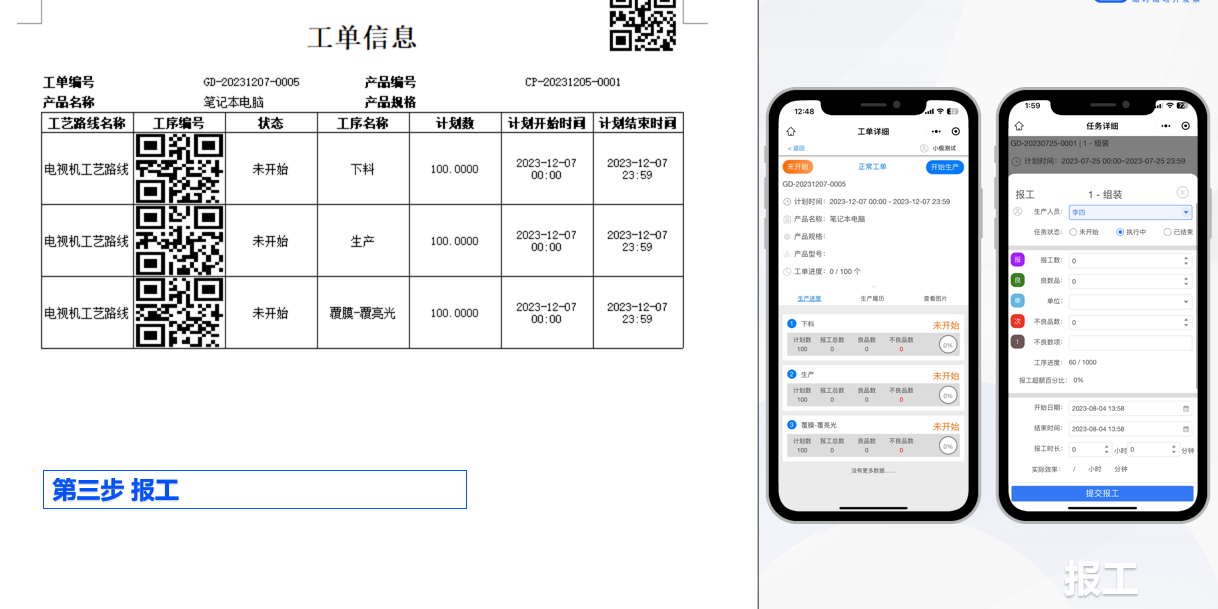This screenshot has width=1218, height=609.
Task: Click product code CP-20231205-0001
Action: (x=573, y=82)
